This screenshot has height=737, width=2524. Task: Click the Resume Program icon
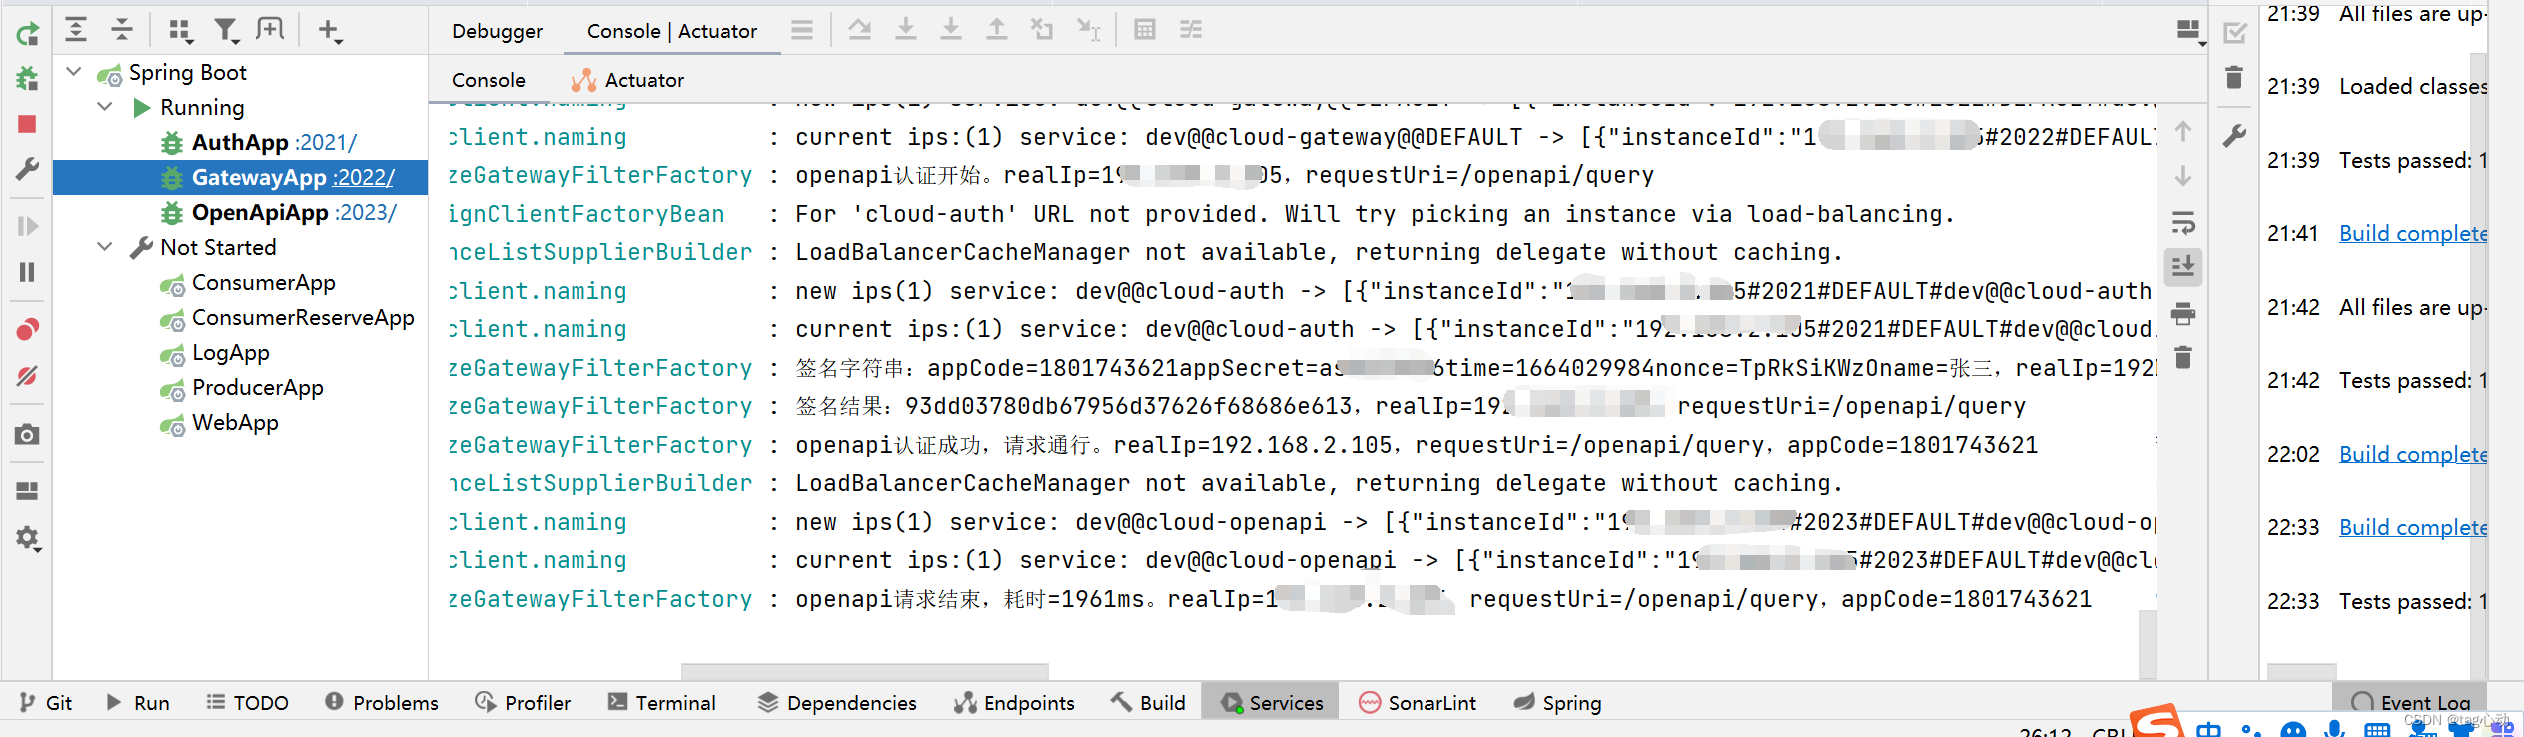27,226
